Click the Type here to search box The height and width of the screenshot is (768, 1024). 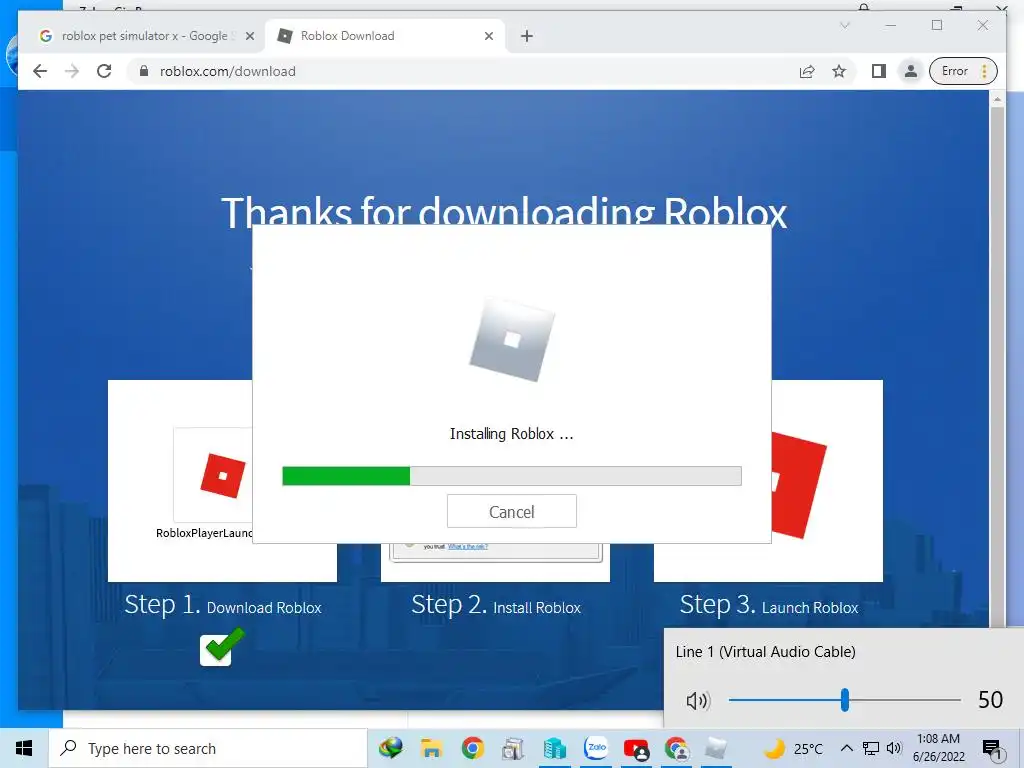click(208, 748)
